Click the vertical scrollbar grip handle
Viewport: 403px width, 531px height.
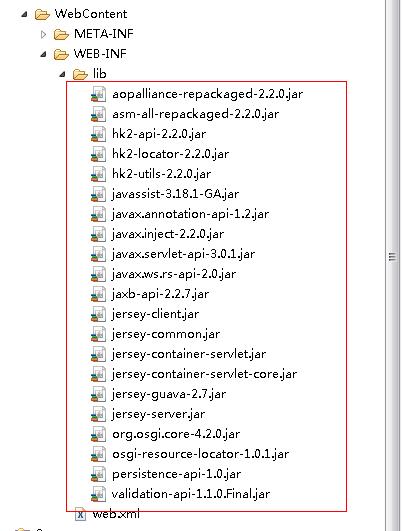pos(392,257)
